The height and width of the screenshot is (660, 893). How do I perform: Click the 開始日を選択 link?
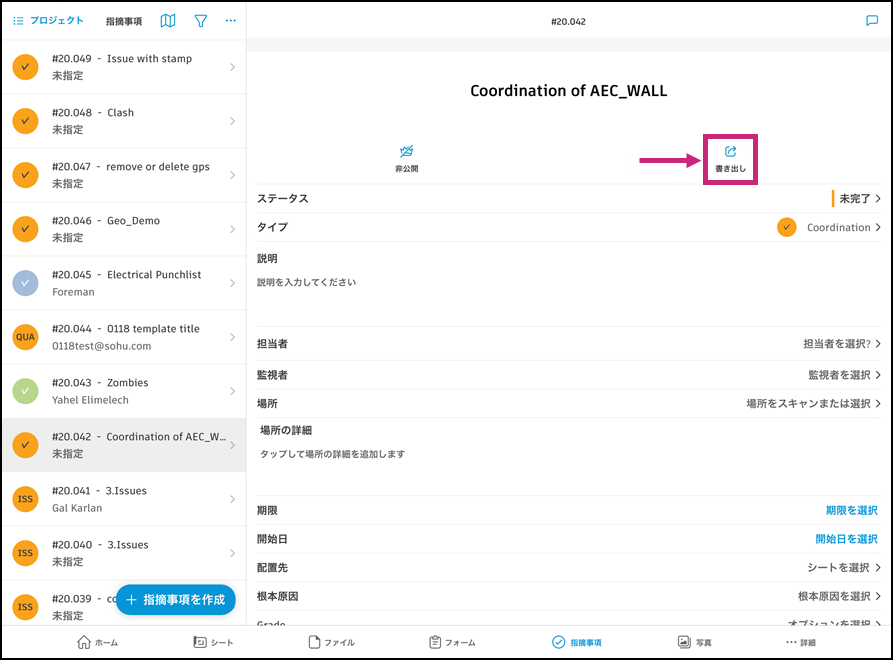(846, 539)
